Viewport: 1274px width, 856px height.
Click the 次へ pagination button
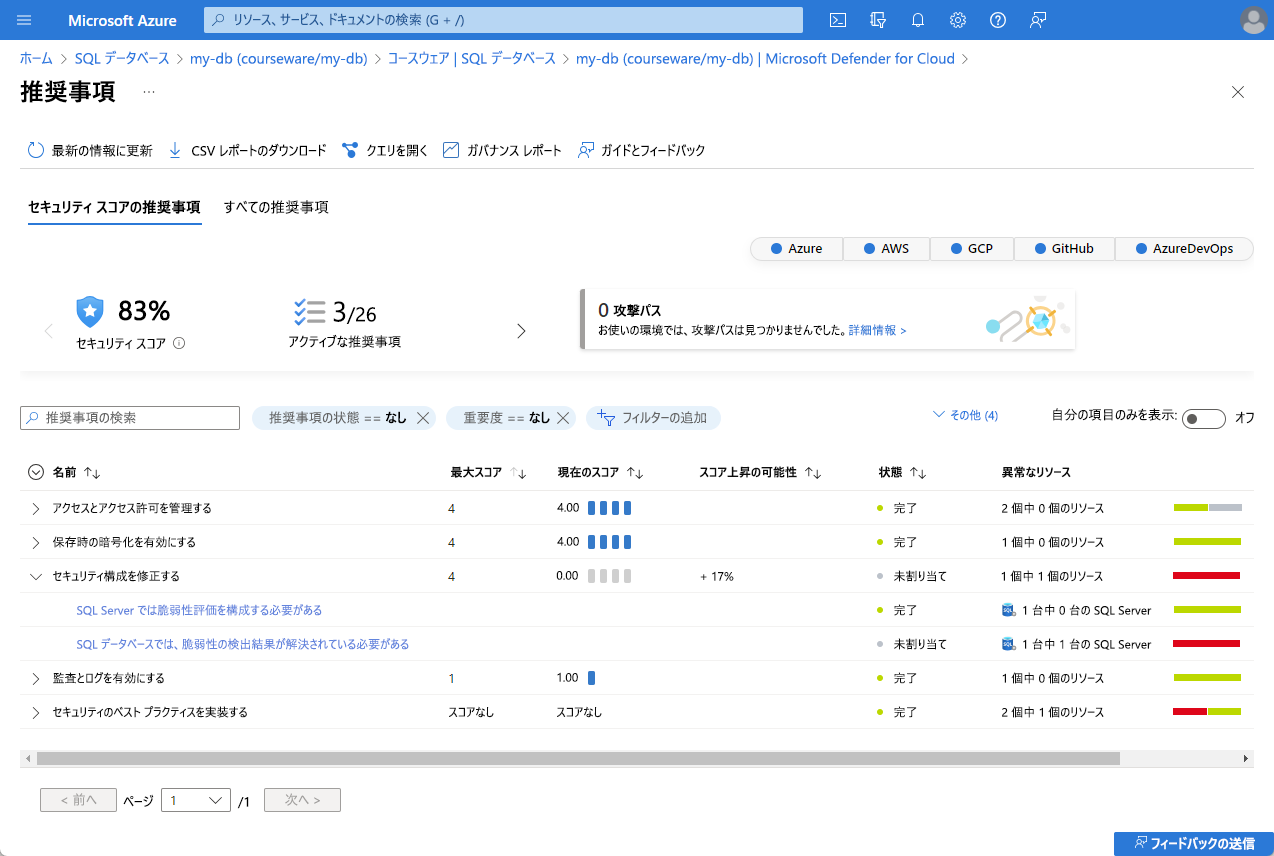coord(302,800)
